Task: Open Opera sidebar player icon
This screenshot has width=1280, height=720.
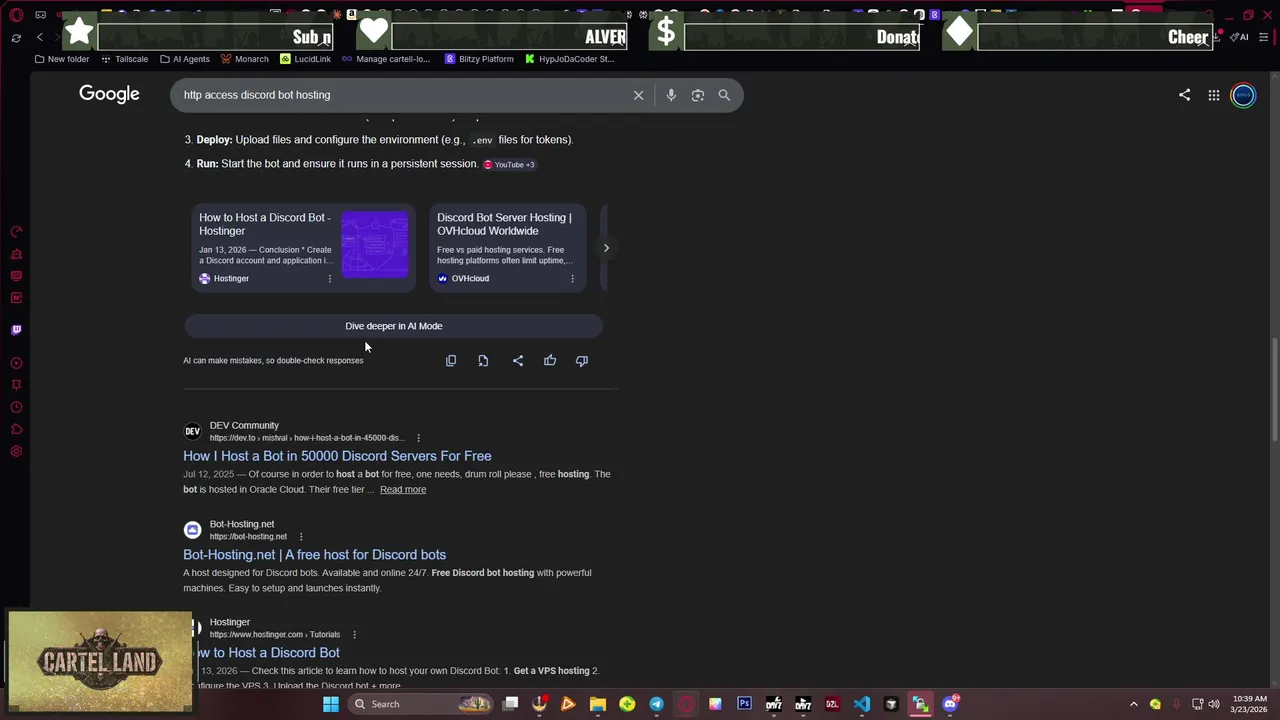Action: click(x=16, y=363)
